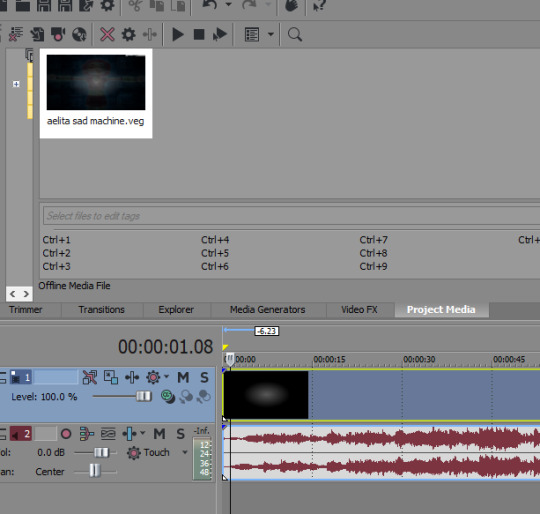Click the audio Vol slider handle

click(101, 452)
